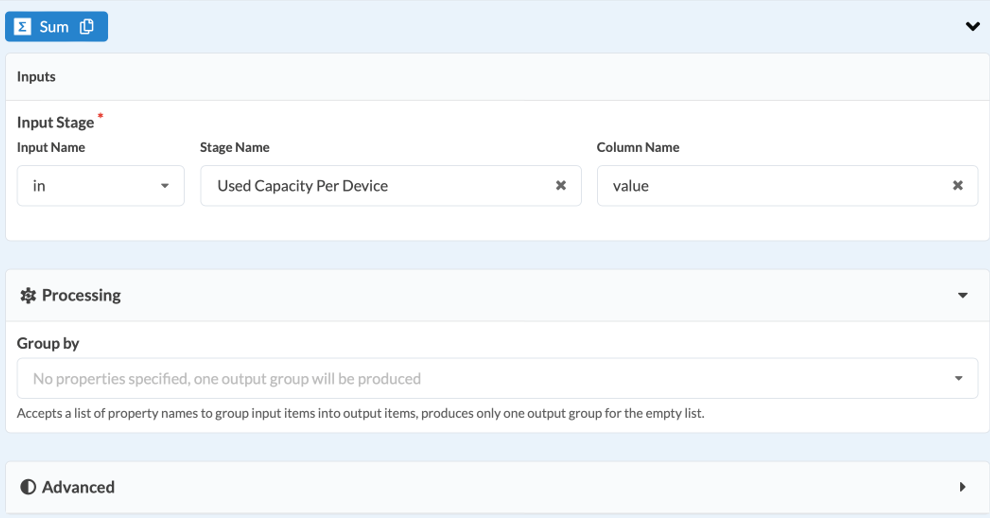This screenshot has width=990, height=518.
Task: Click the half-circle icon beside Advanced
Action: coord(28,488)
